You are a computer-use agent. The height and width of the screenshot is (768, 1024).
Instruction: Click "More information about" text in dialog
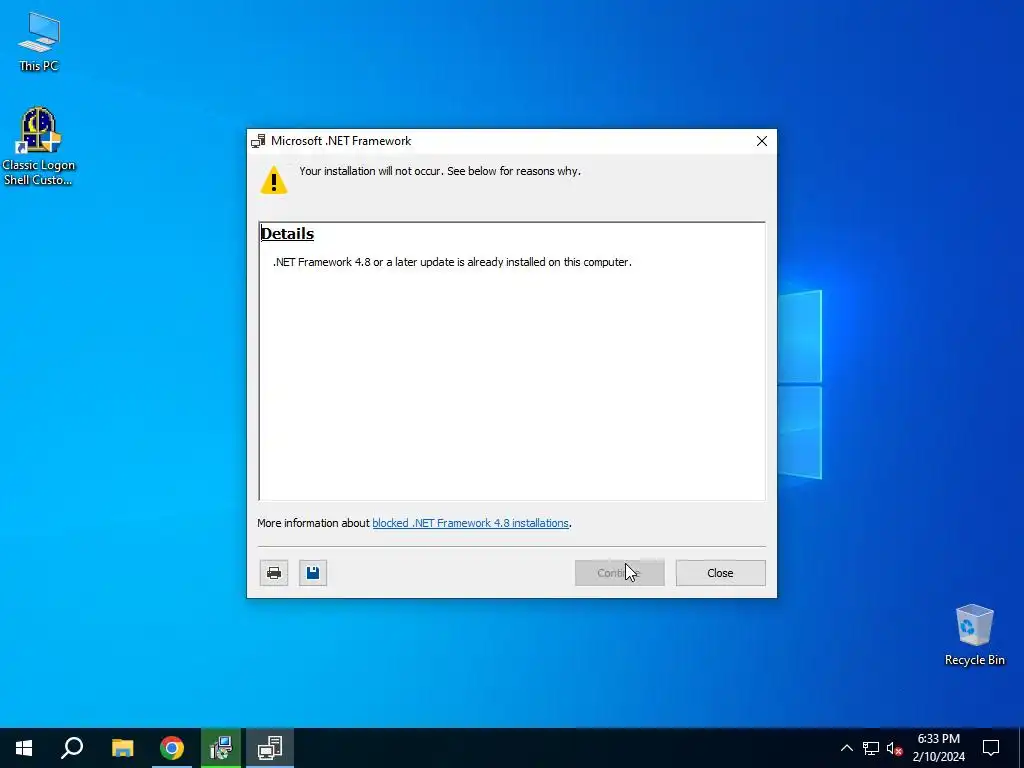tap(313, 523)
